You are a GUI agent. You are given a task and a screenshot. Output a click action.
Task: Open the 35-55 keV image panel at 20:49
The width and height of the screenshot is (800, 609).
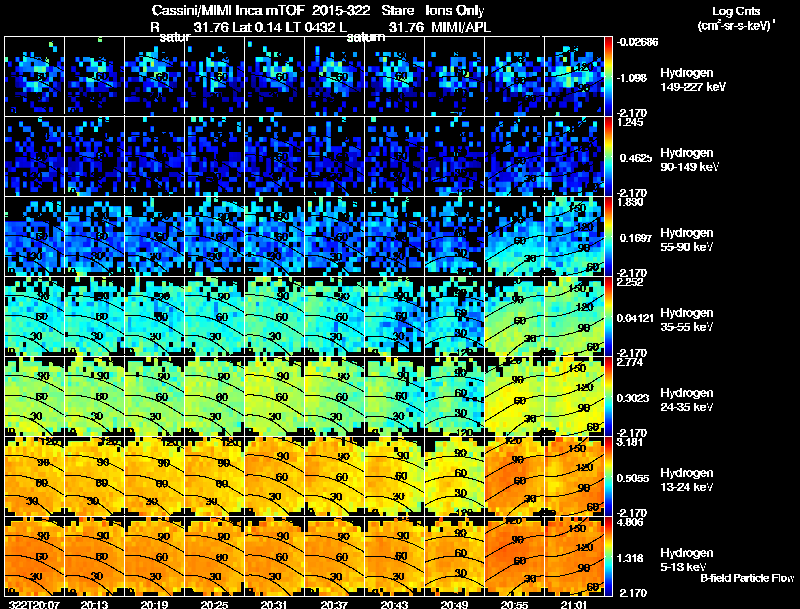coord(454,316)
